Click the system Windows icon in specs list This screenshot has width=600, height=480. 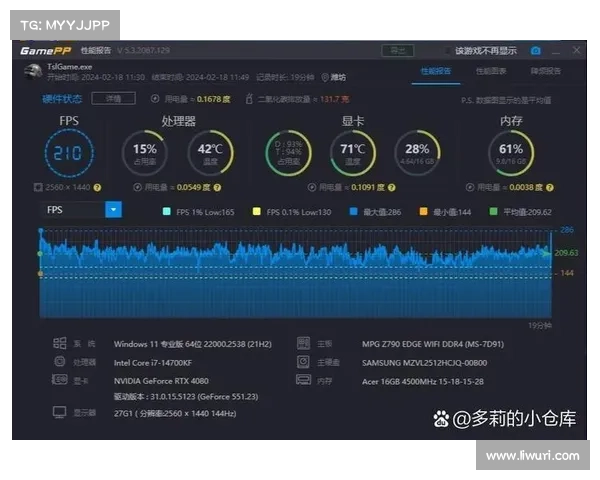(x=59, y=343)
